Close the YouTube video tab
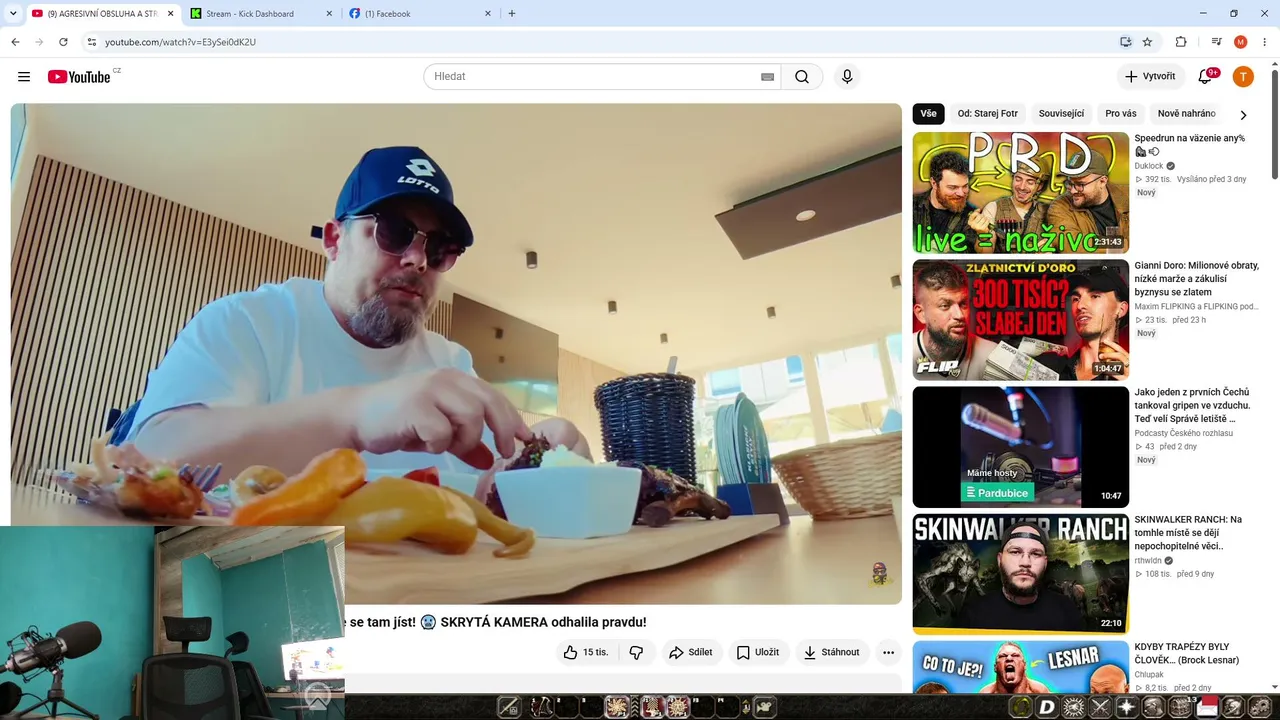Viewport: 1280px width, 720px height. 170,14
